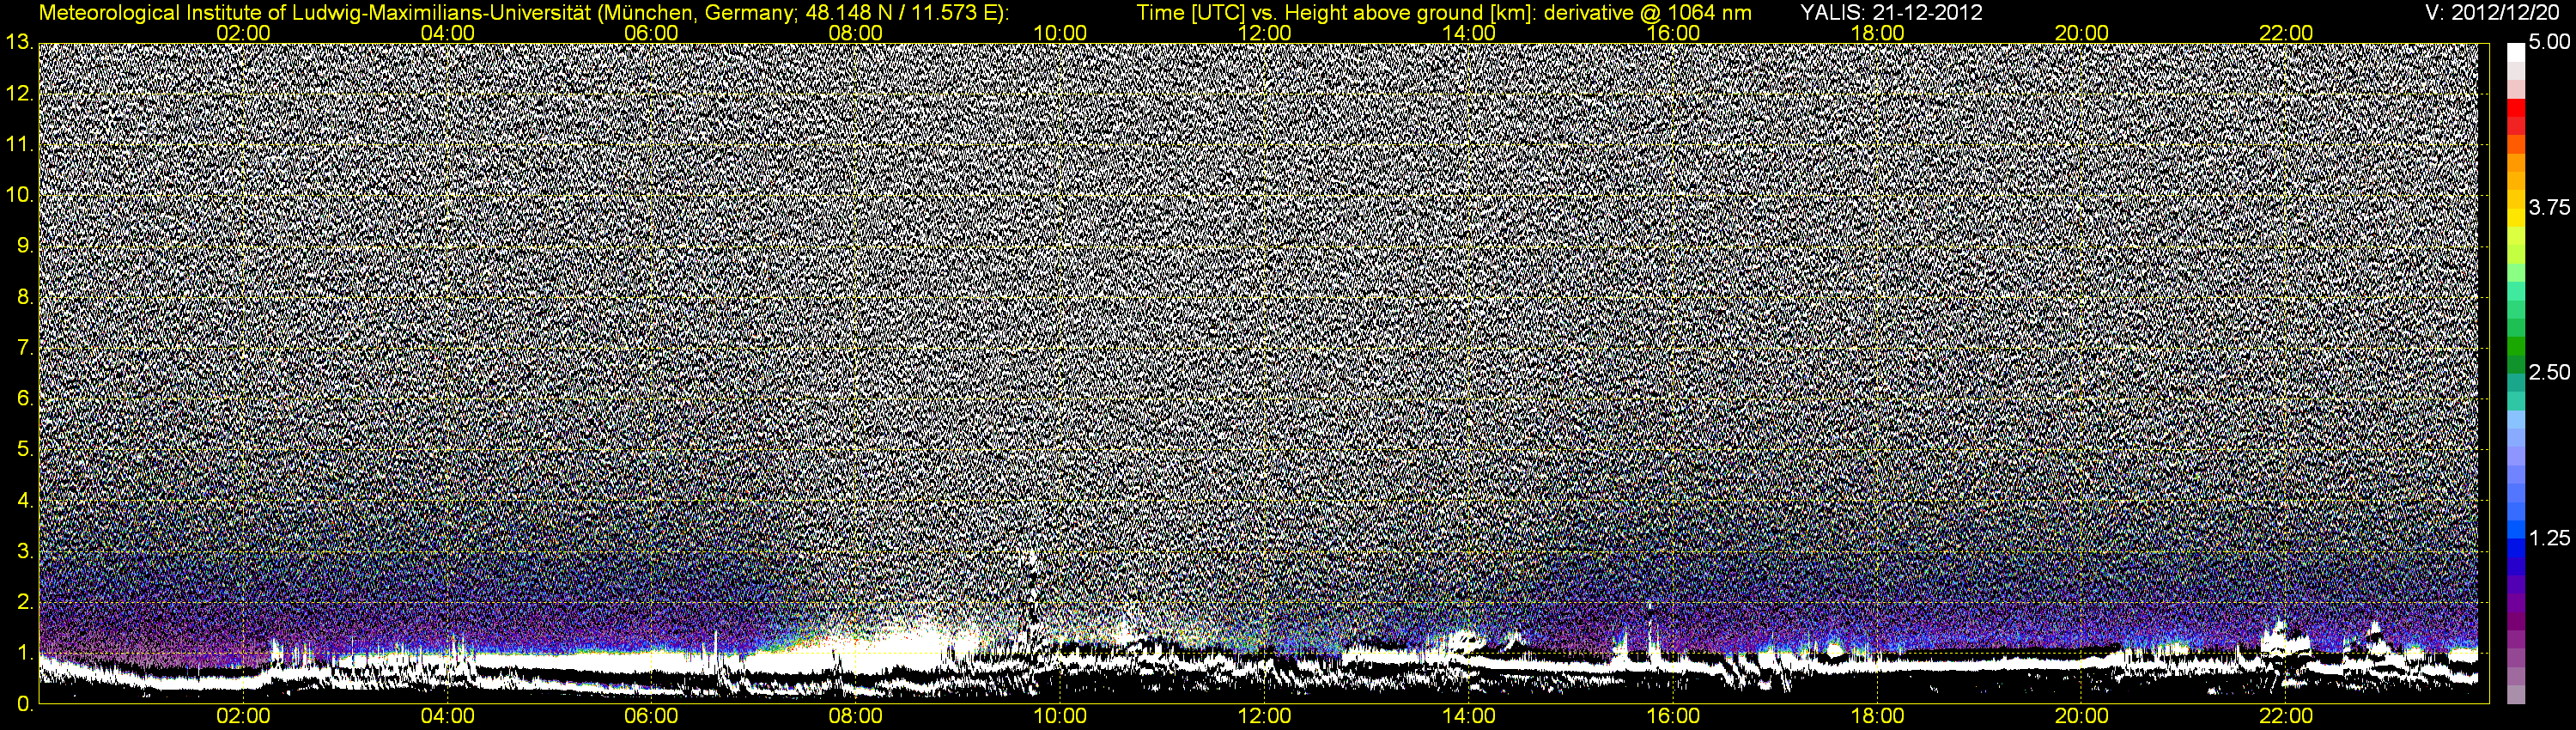Click the 5 km height axis label

[24, 451]
